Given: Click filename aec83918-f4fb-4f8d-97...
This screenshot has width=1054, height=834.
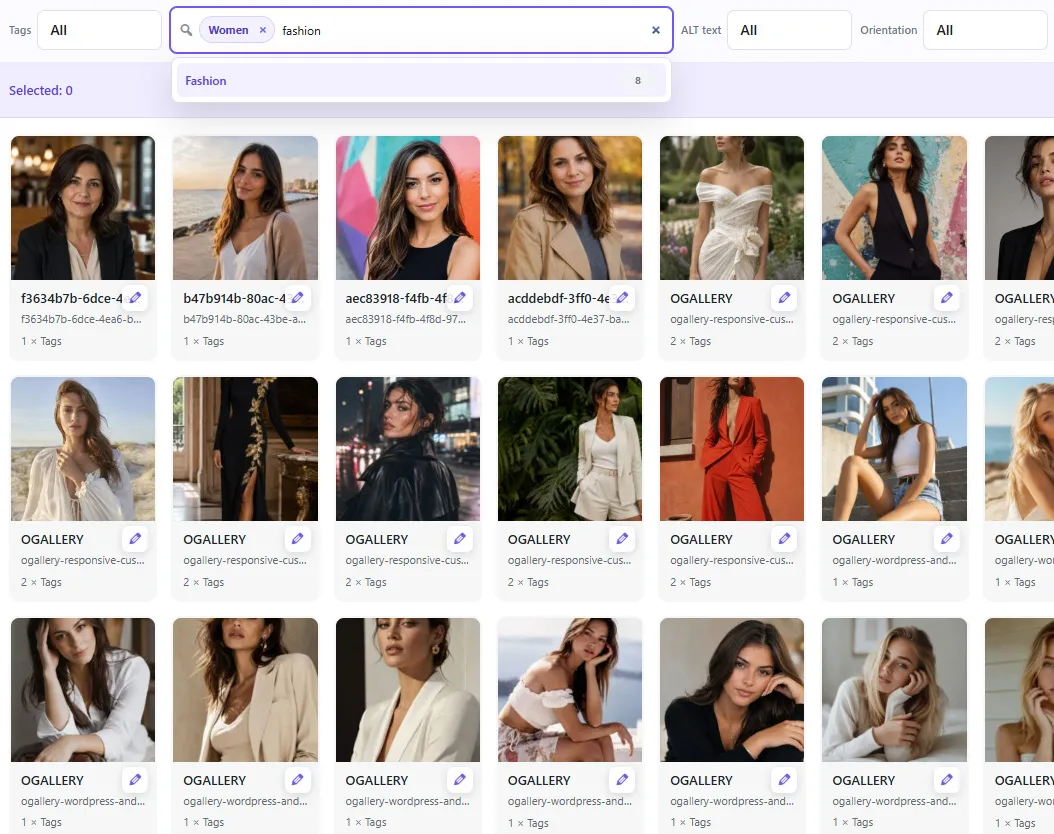Looking at the screenshot, I should tap(406, 319).
